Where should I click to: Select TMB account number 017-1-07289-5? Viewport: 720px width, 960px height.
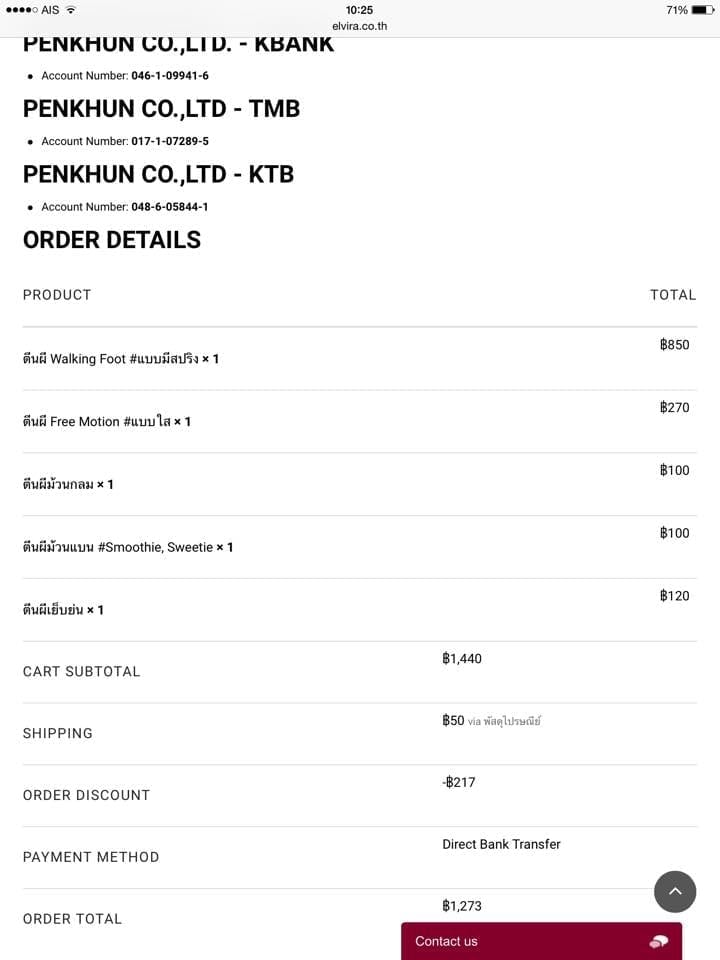click(170, 142)
